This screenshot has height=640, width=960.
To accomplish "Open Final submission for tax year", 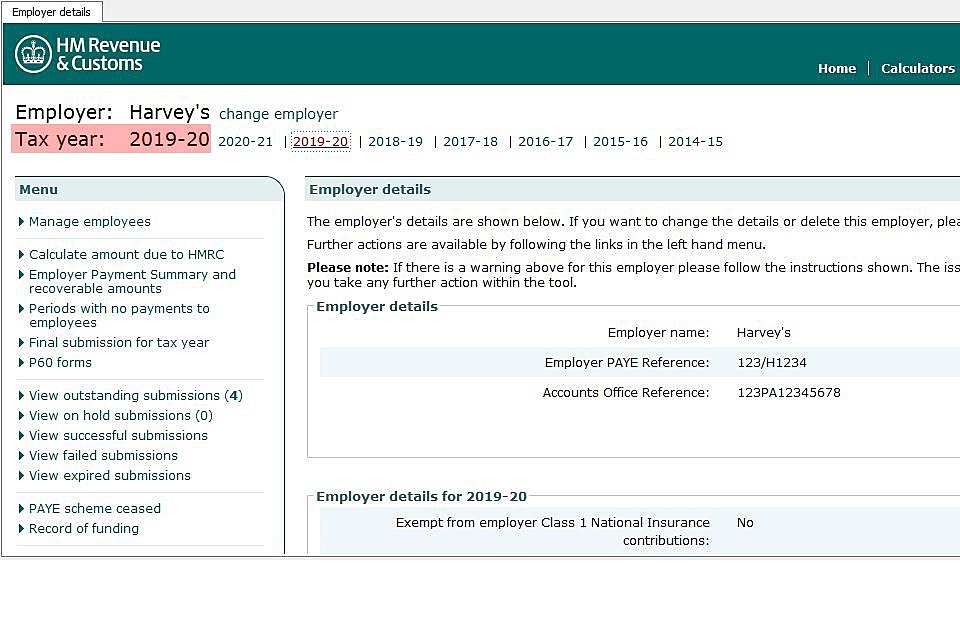I will point(119,343).
